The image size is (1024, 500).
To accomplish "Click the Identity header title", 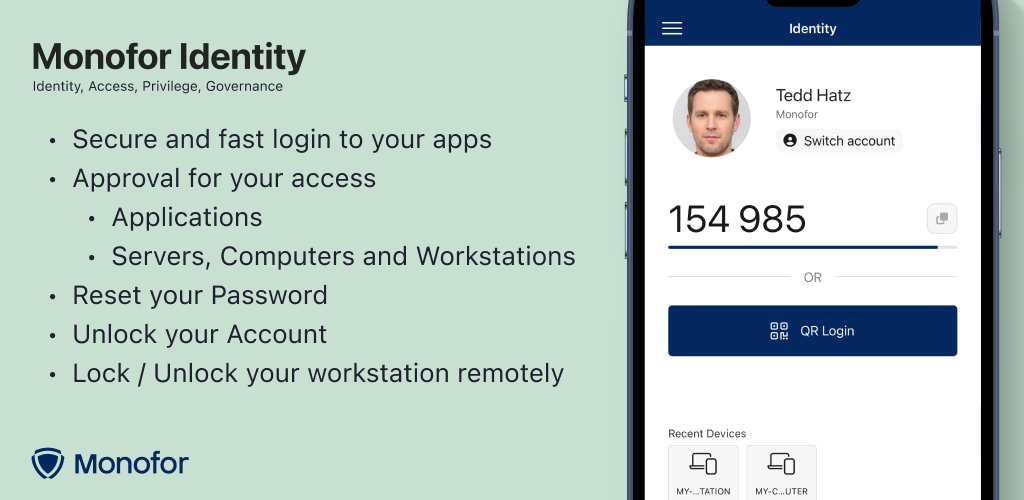I will pos(812,29).
